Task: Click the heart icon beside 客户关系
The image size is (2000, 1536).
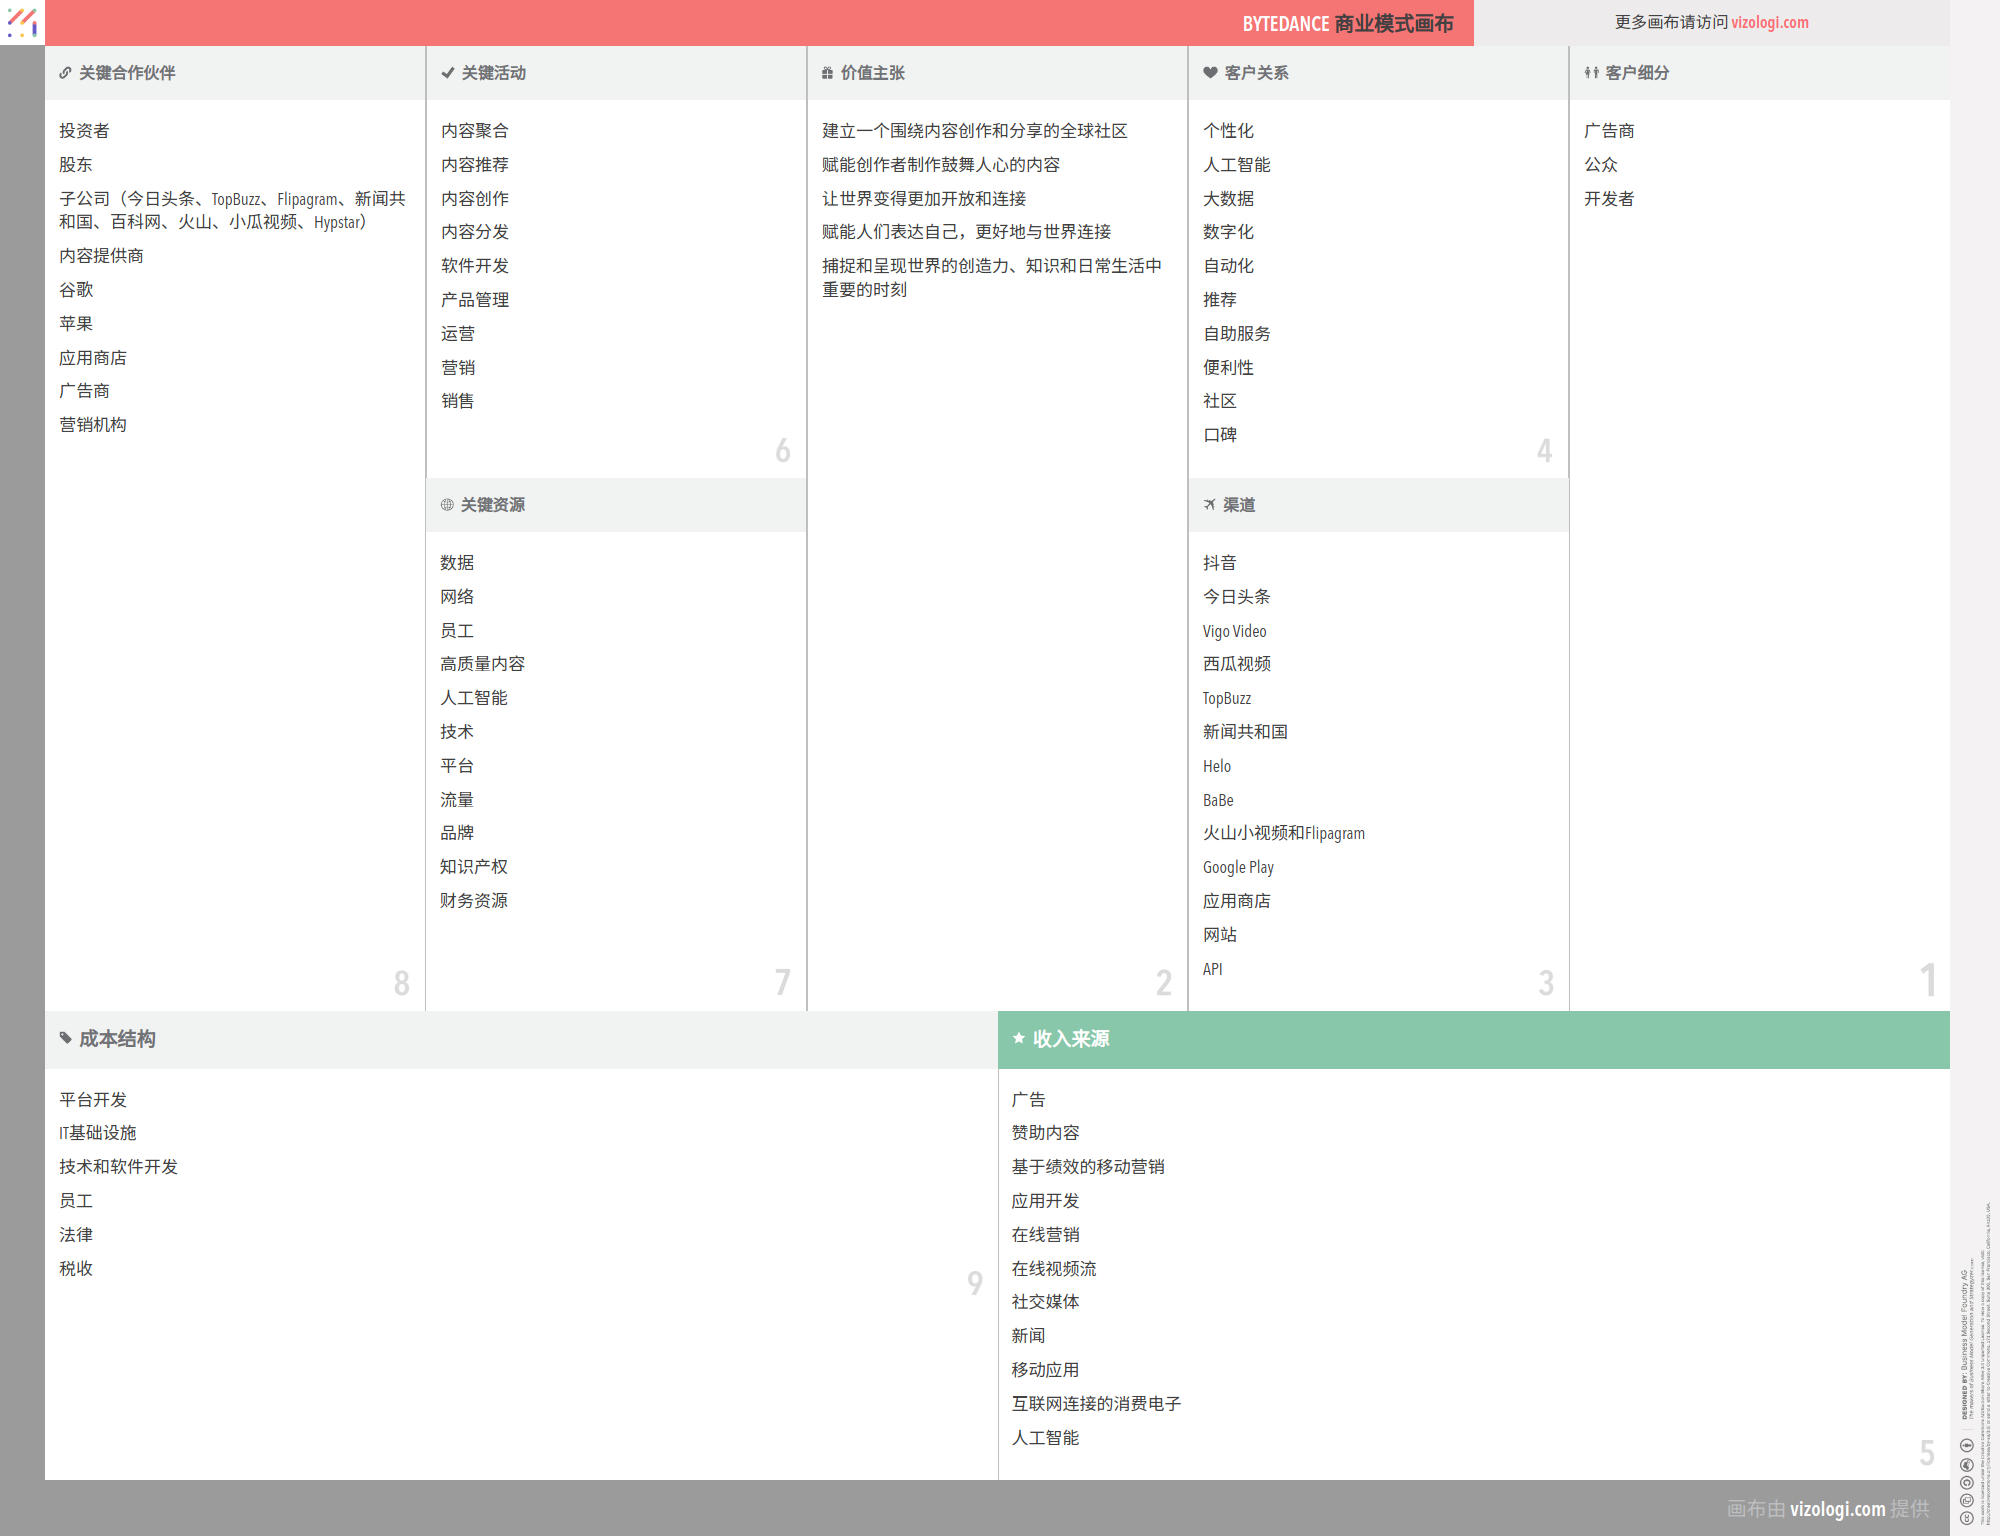Action: 1210,73
